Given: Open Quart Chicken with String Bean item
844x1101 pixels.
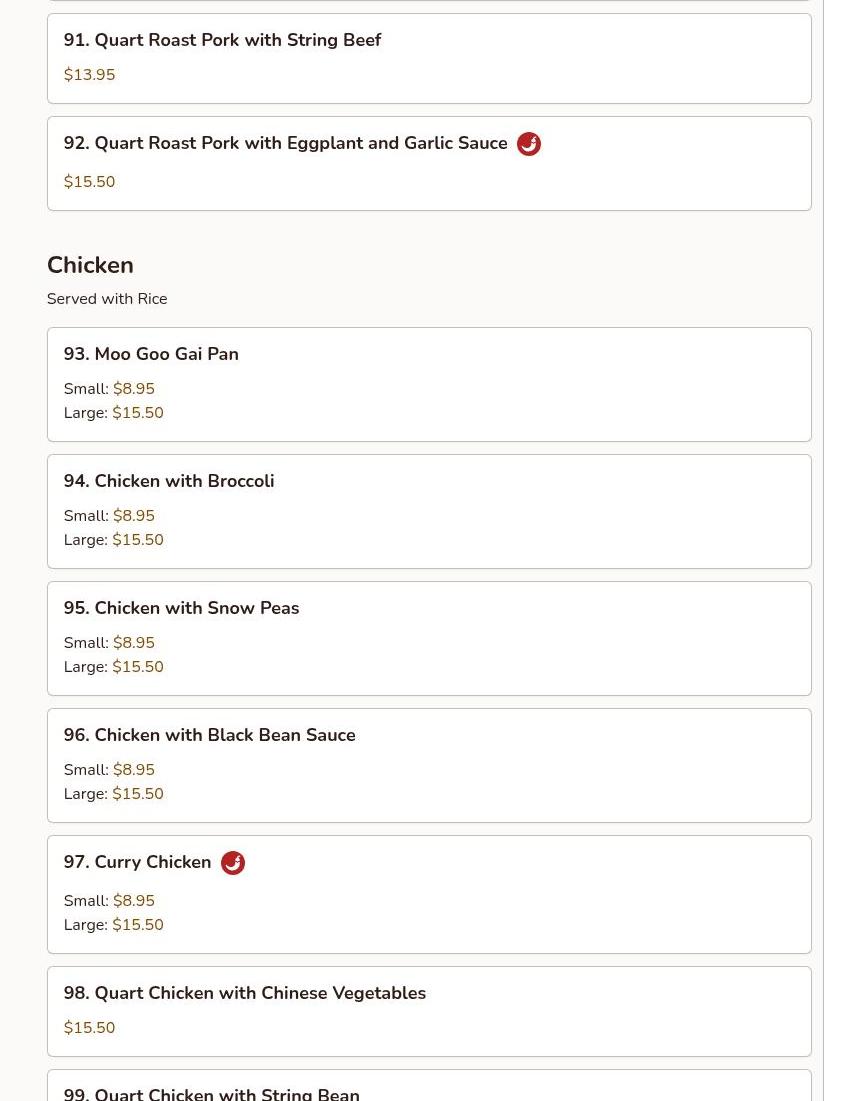Looking at the screenshot, I should pyautogui.click(x=211, y=1093).
